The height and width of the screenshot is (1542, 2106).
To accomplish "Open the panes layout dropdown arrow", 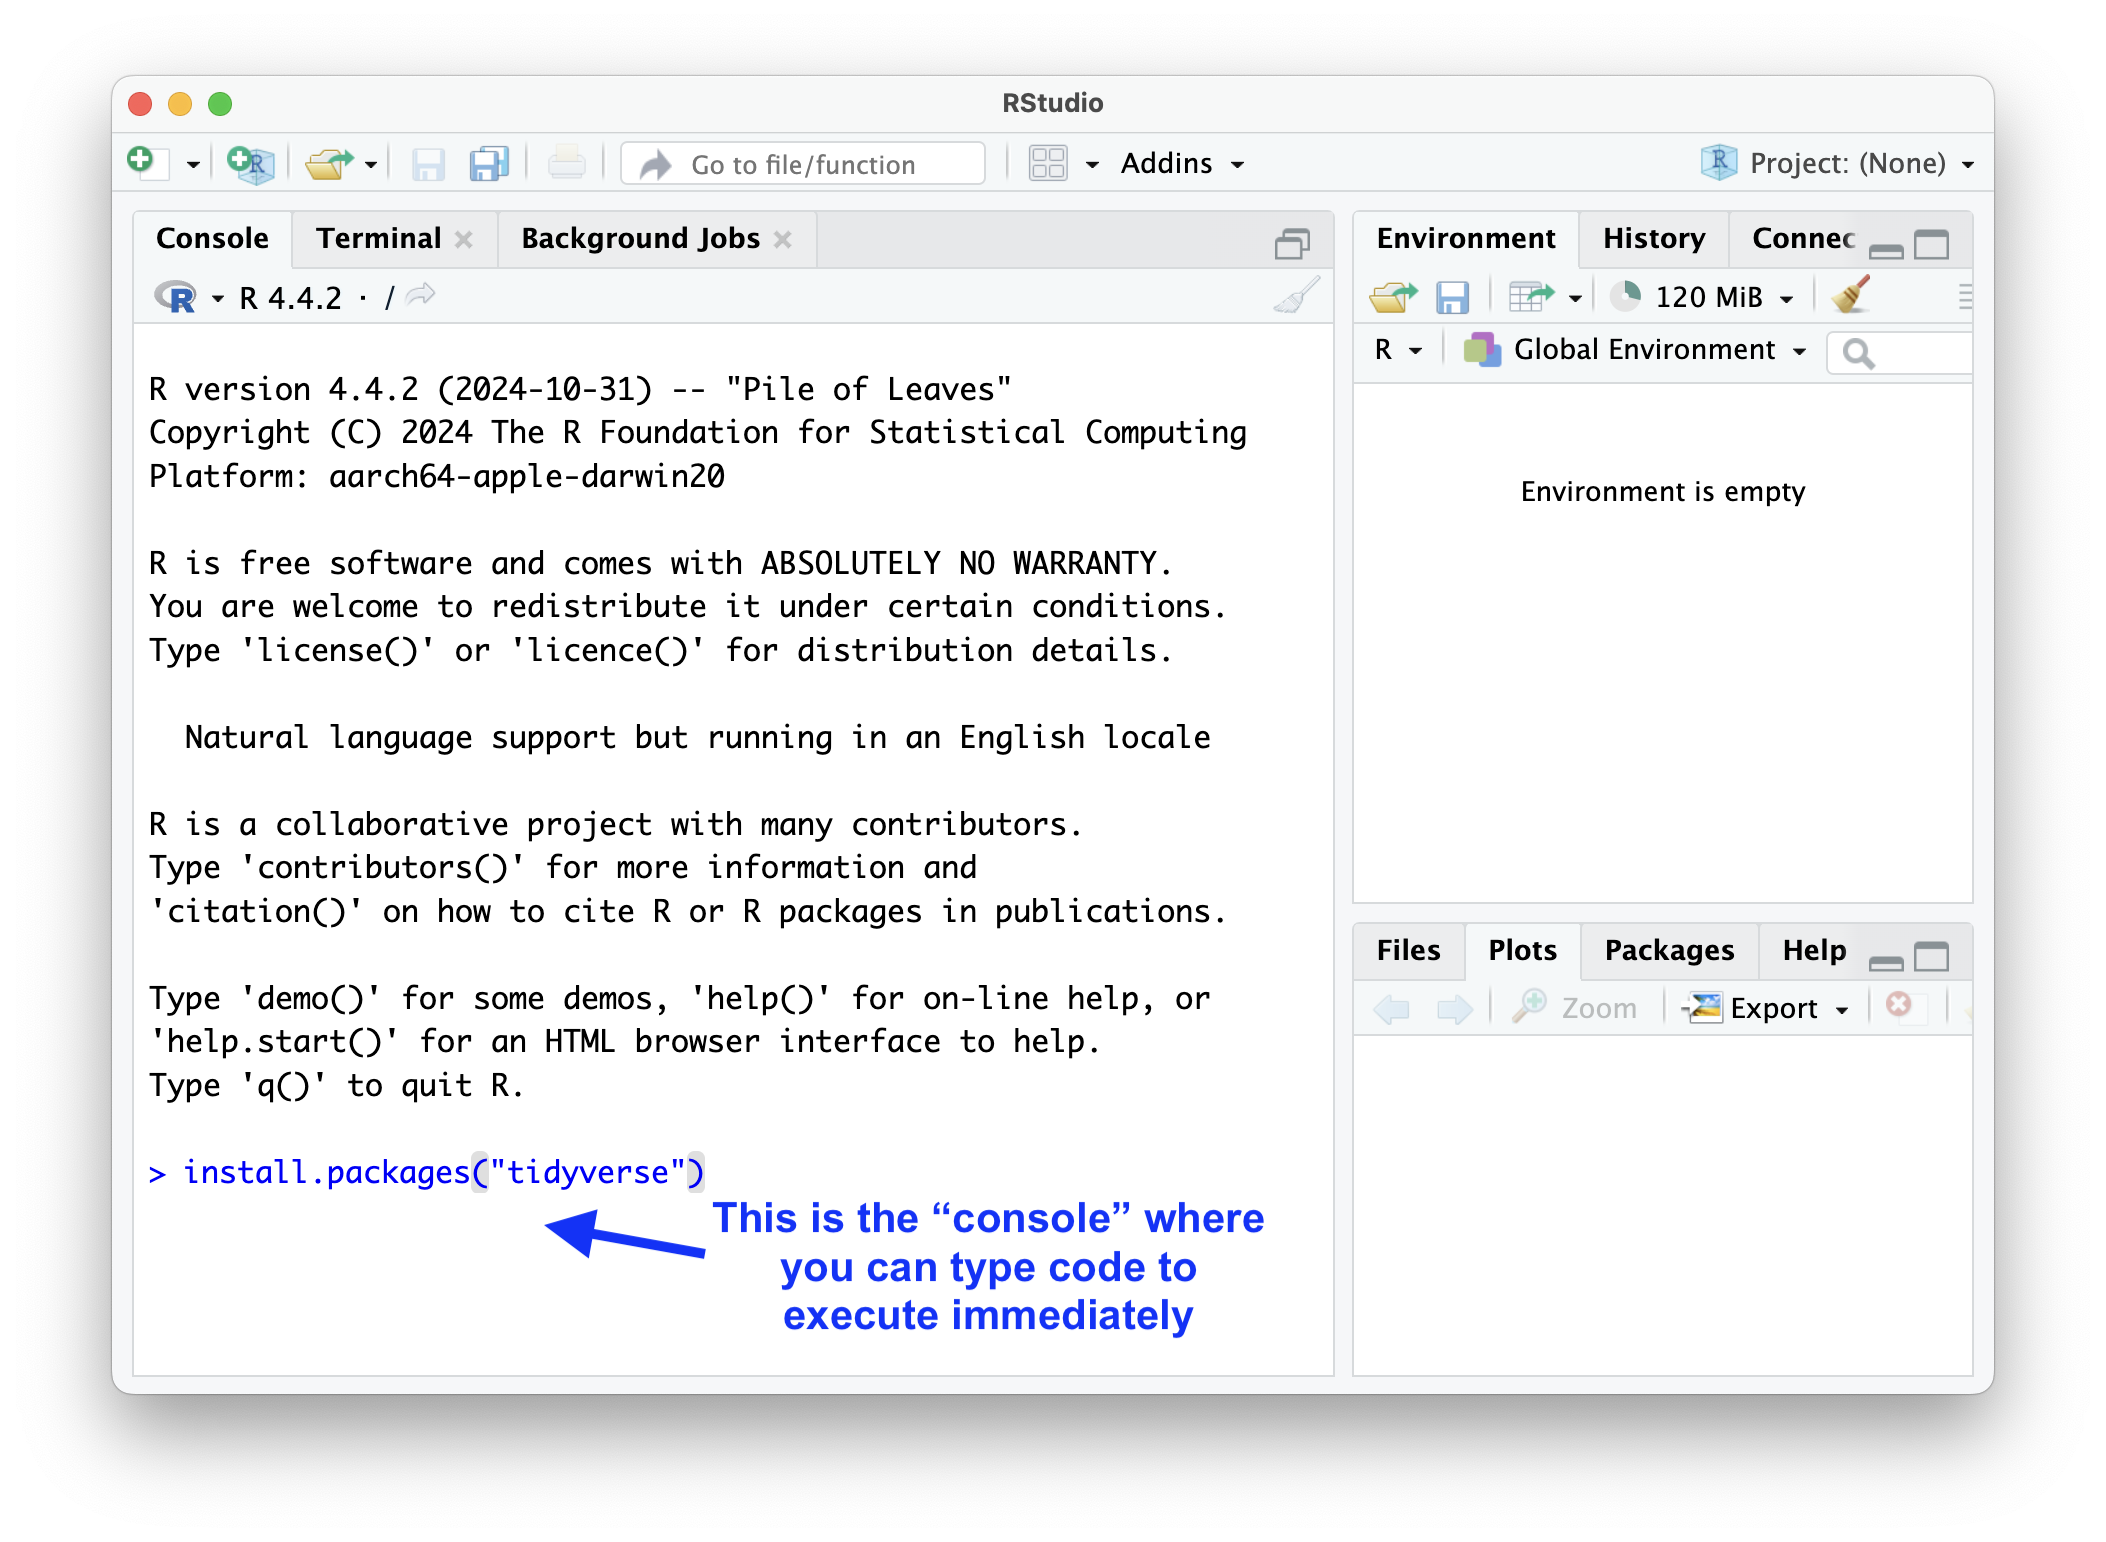I will point(1092,165).
